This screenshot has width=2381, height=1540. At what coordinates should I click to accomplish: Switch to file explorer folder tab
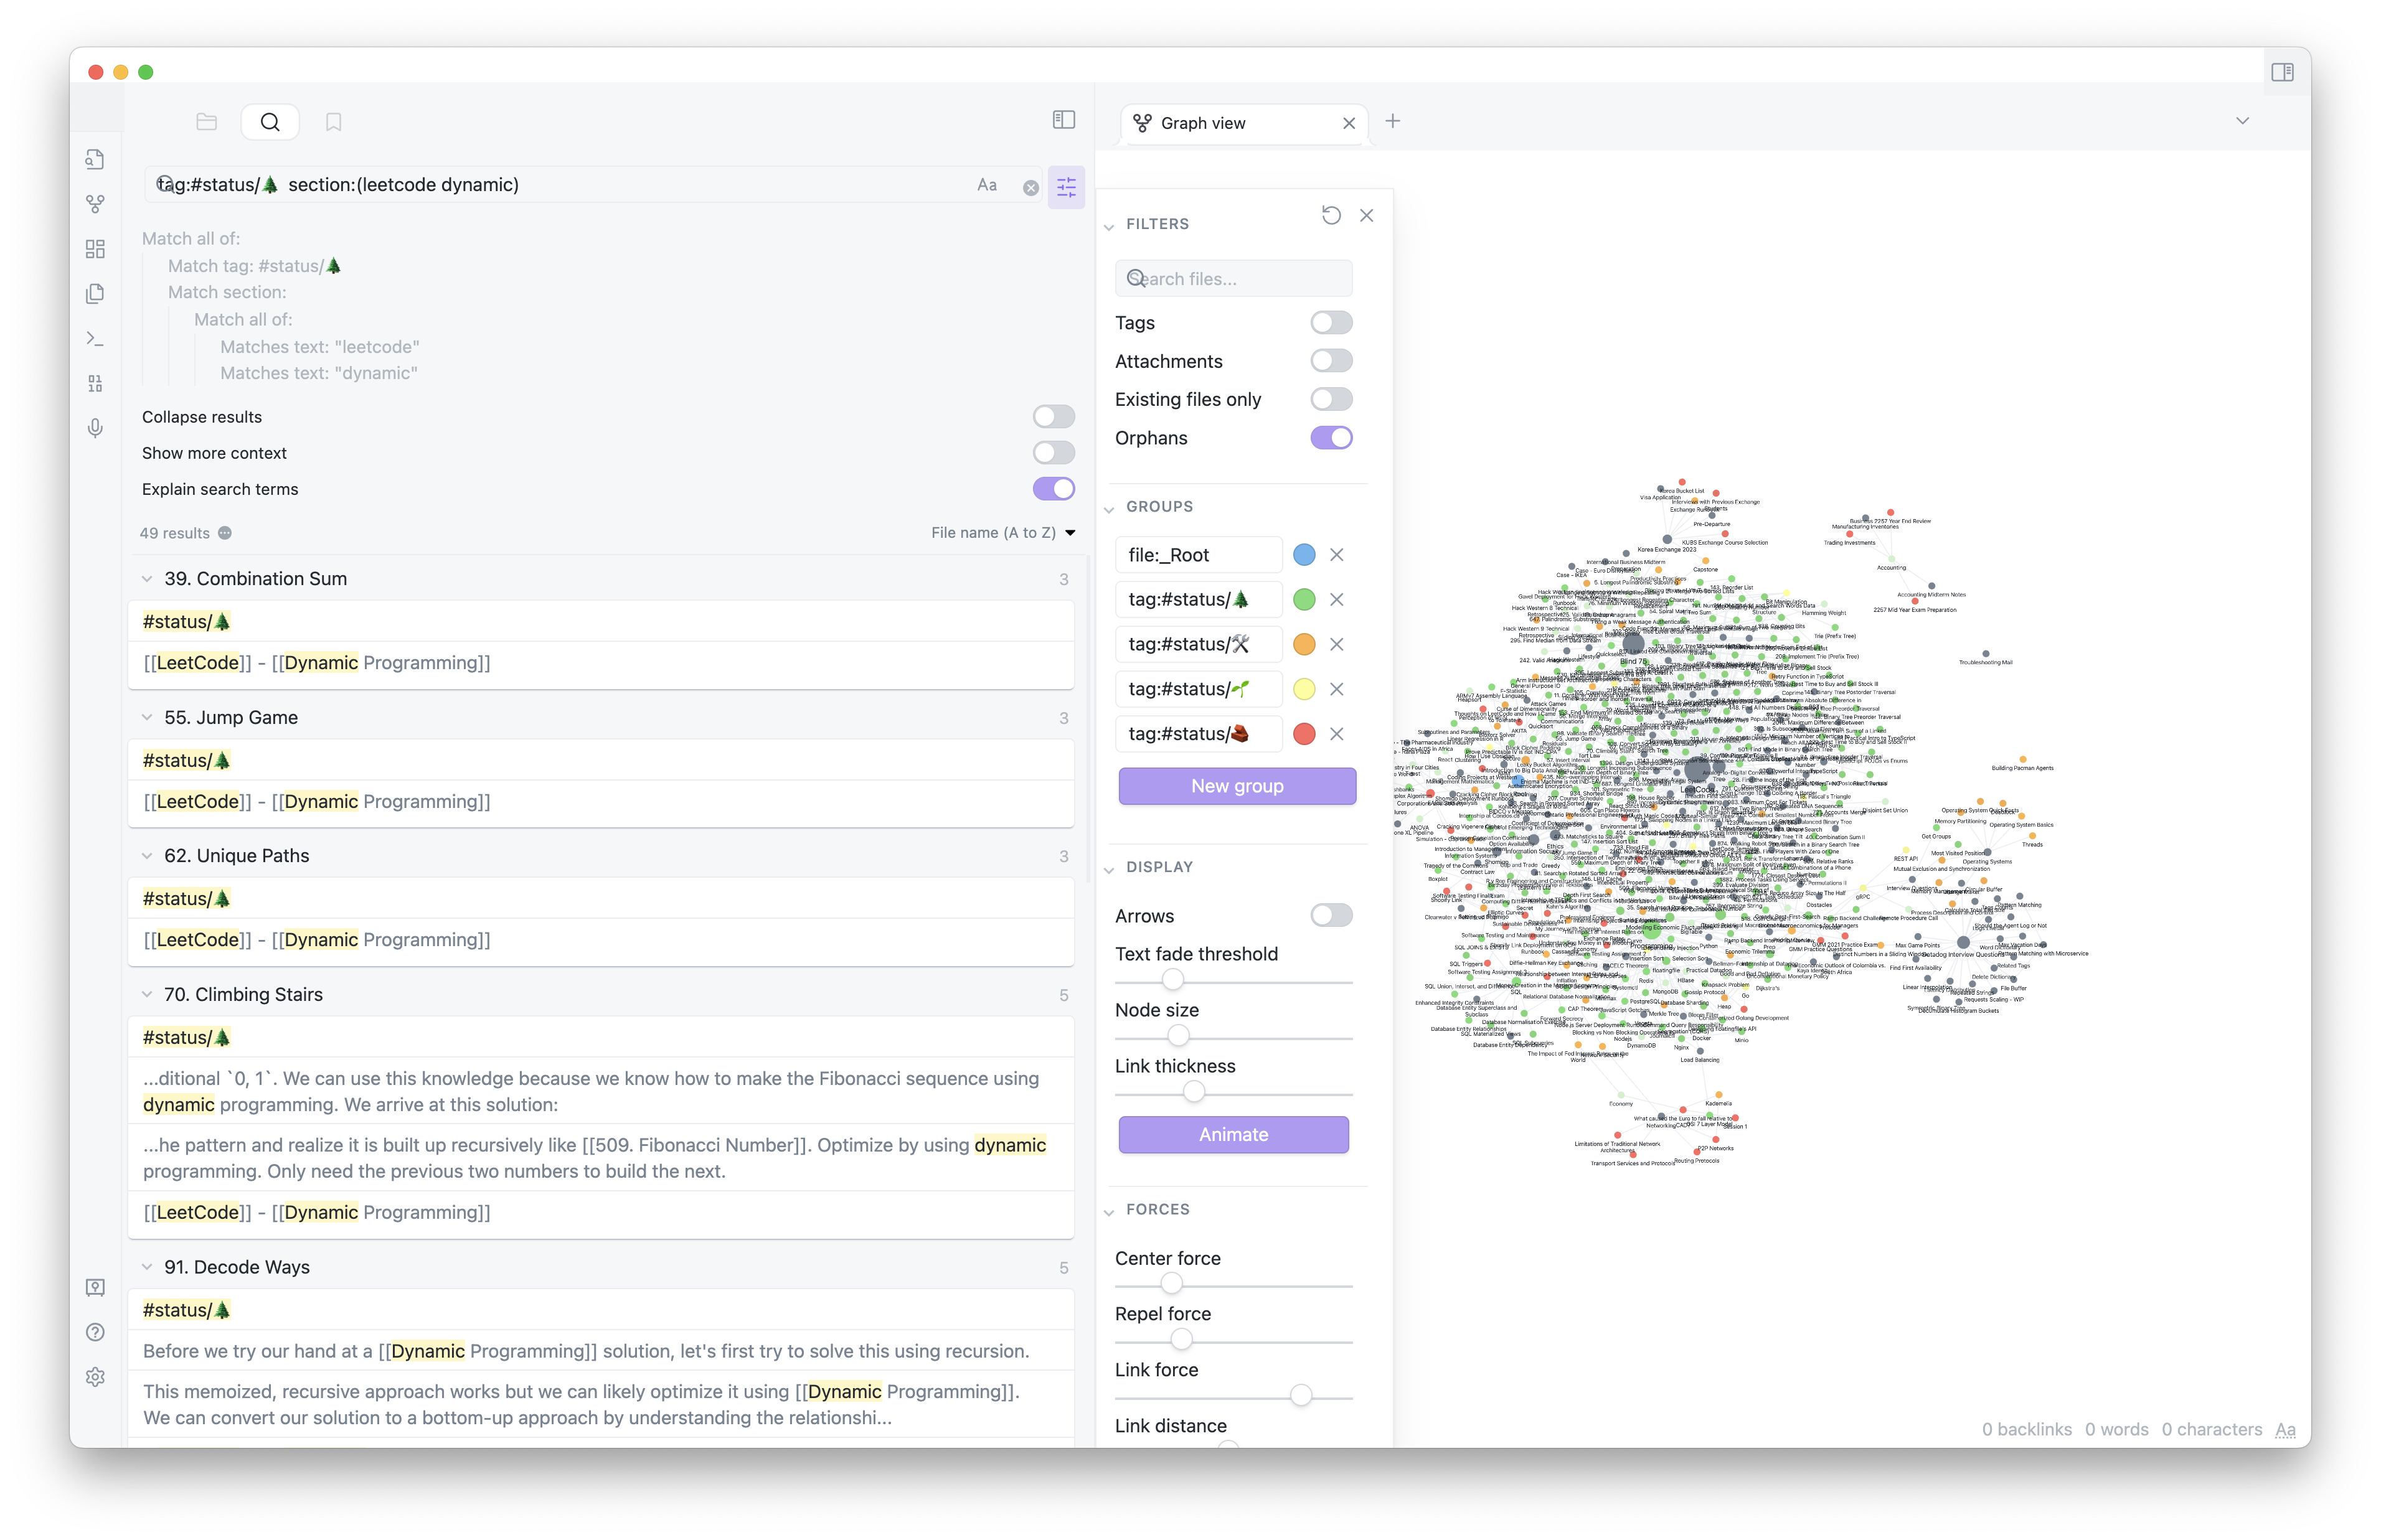(x=207, y=122)
